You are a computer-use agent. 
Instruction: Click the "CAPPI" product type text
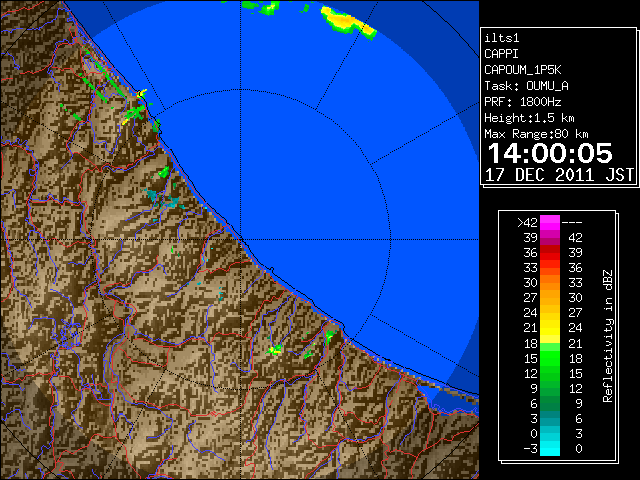pos(501,54)
